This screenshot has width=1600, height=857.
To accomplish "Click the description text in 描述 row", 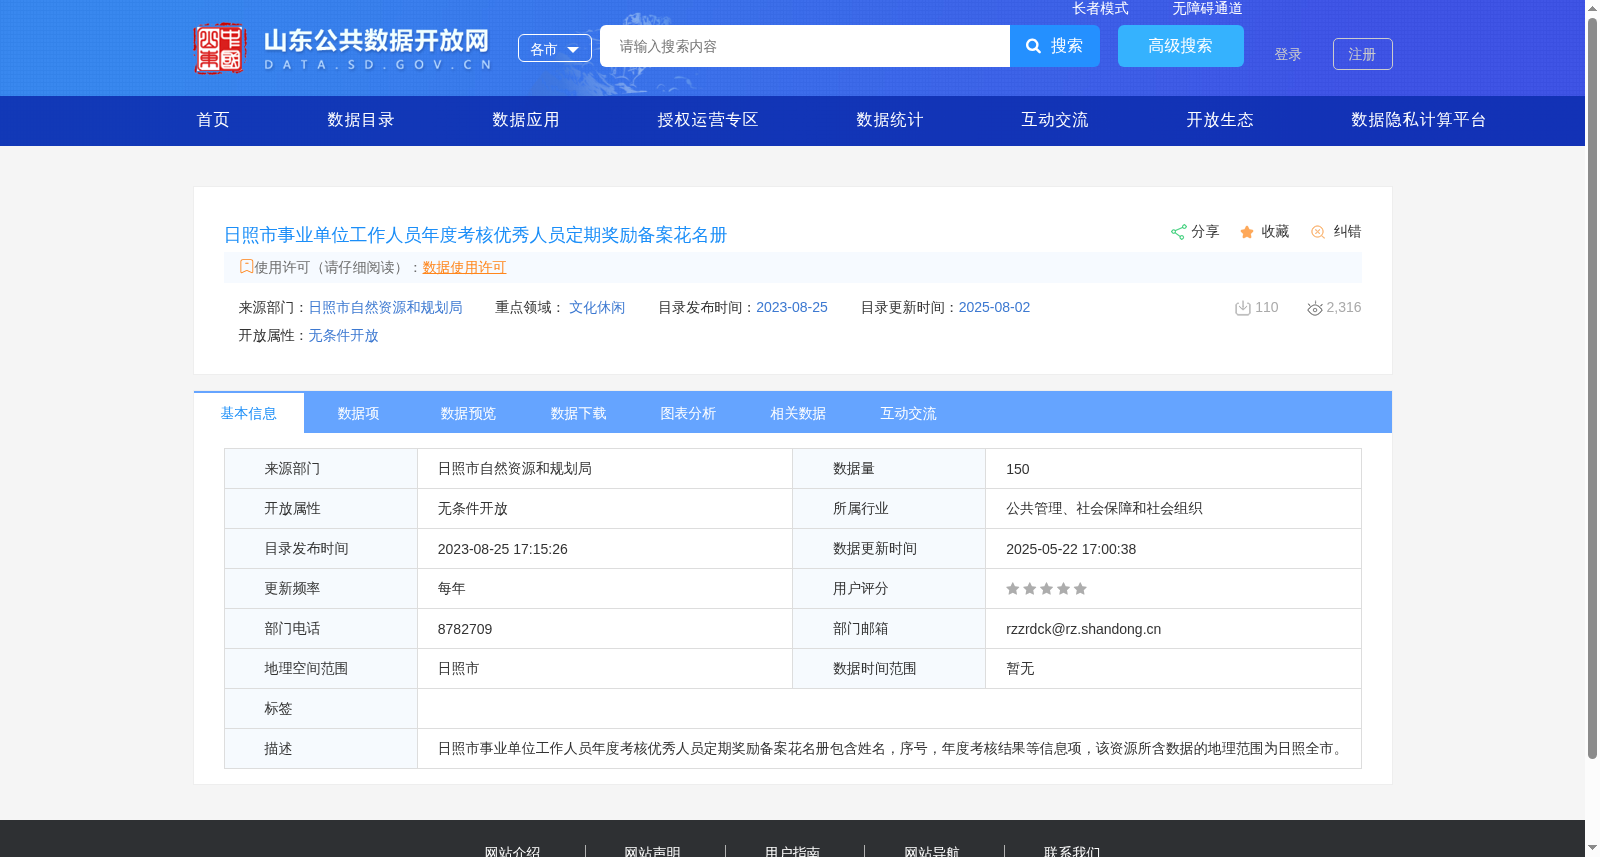I will 893,749.
